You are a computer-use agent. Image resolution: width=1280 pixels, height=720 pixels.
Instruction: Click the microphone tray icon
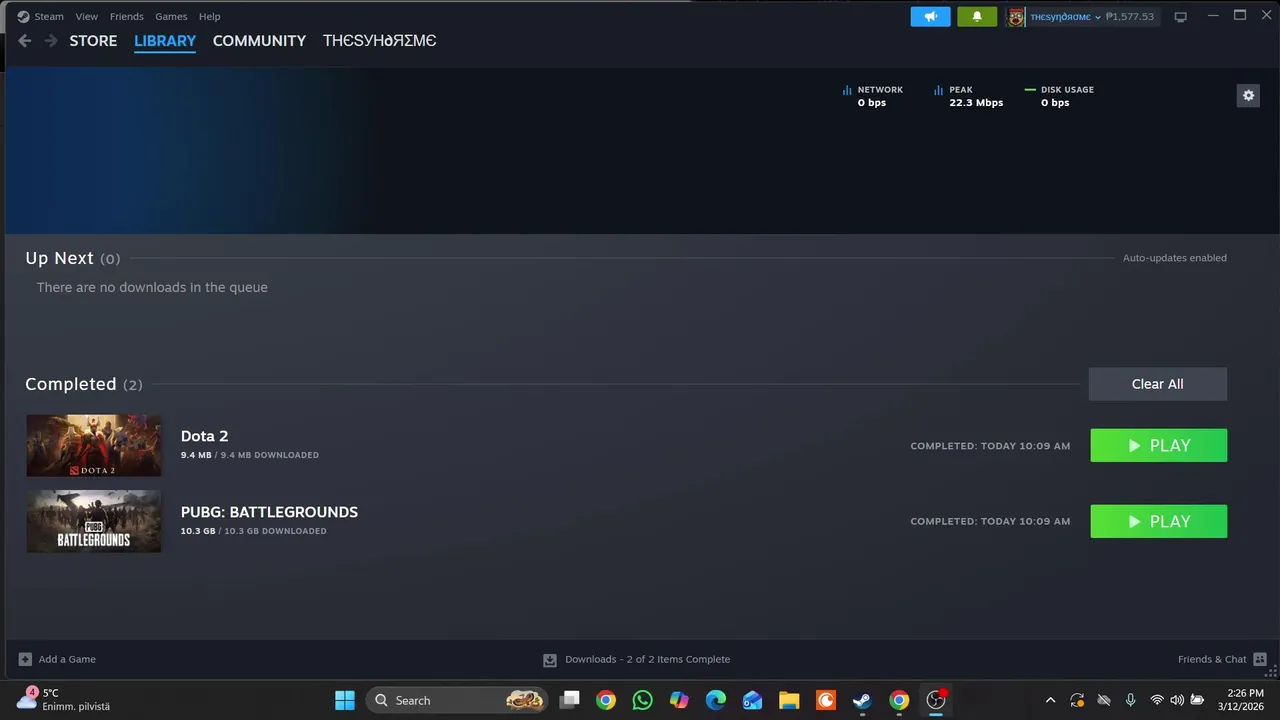[1130, 700]
